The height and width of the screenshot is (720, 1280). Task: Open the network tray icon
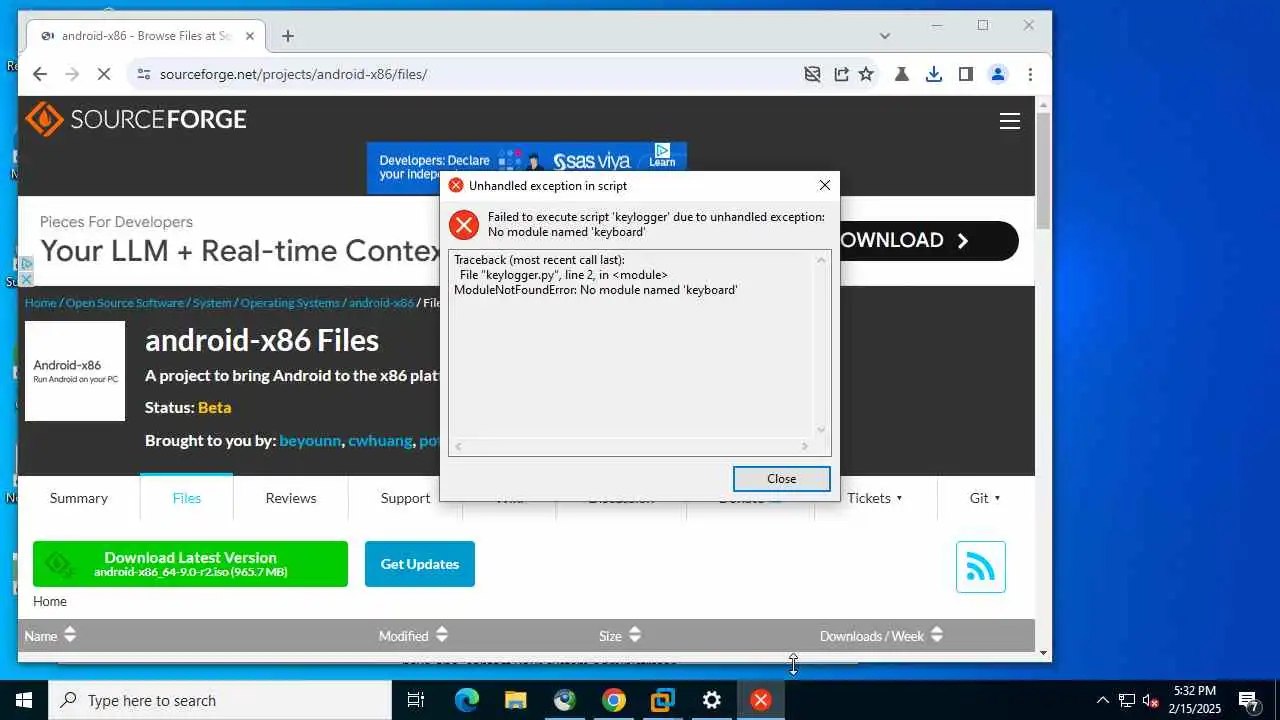tap(1127, 700)
